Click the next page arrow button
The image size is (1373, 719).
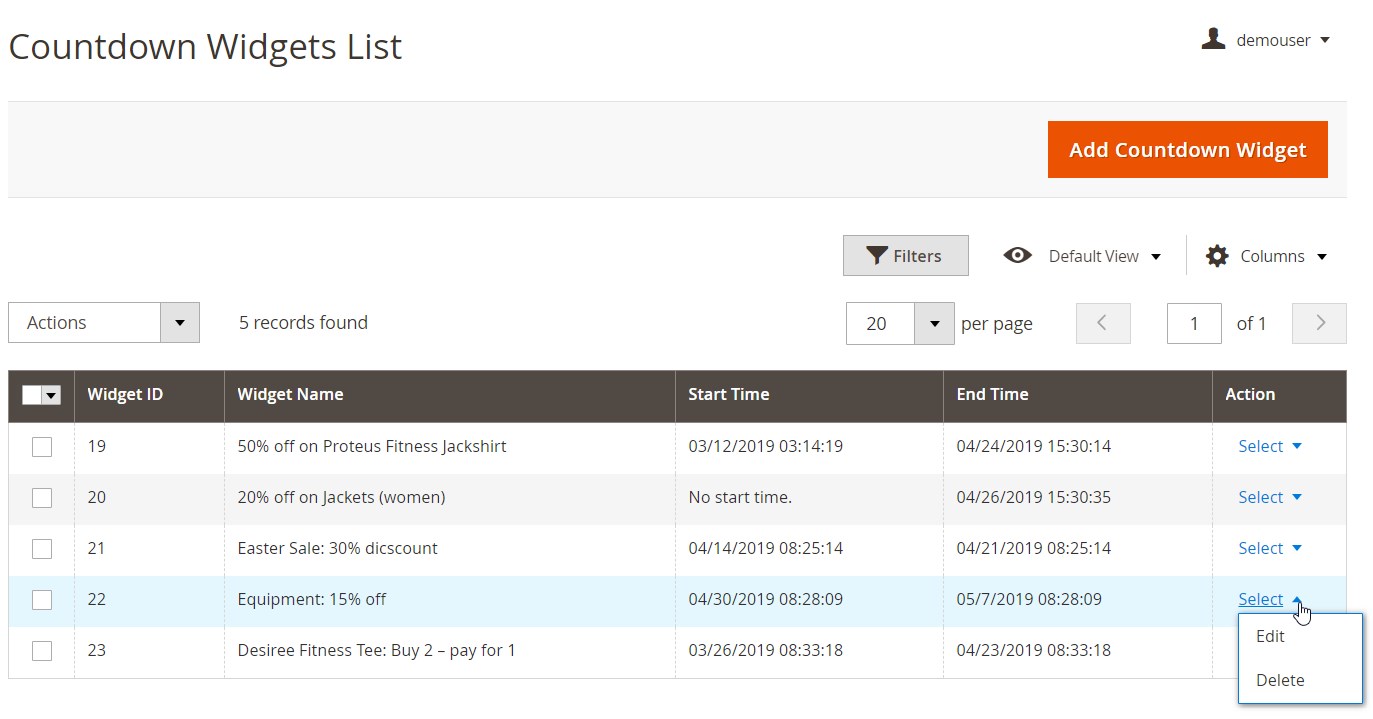tap(1319, 323)
